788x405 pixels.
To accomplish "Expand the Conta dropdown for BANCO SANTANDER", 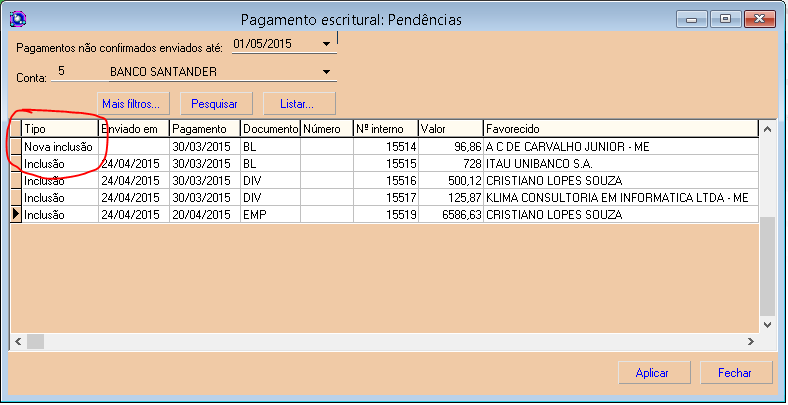I will coord(326,72).
